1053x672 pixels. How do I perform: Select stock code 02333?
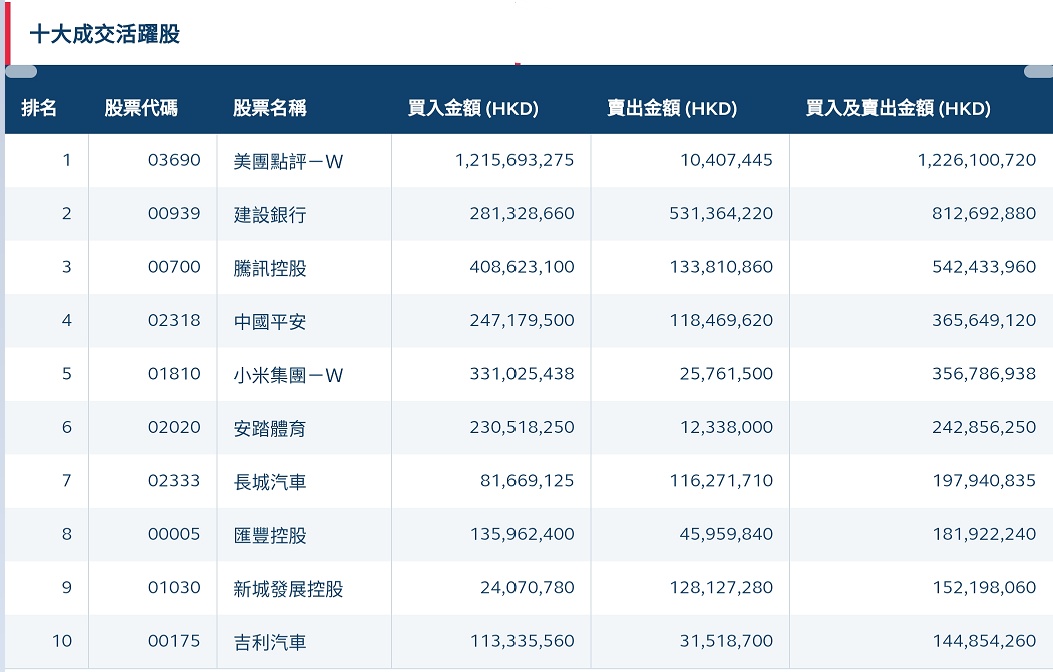[174, 481]
